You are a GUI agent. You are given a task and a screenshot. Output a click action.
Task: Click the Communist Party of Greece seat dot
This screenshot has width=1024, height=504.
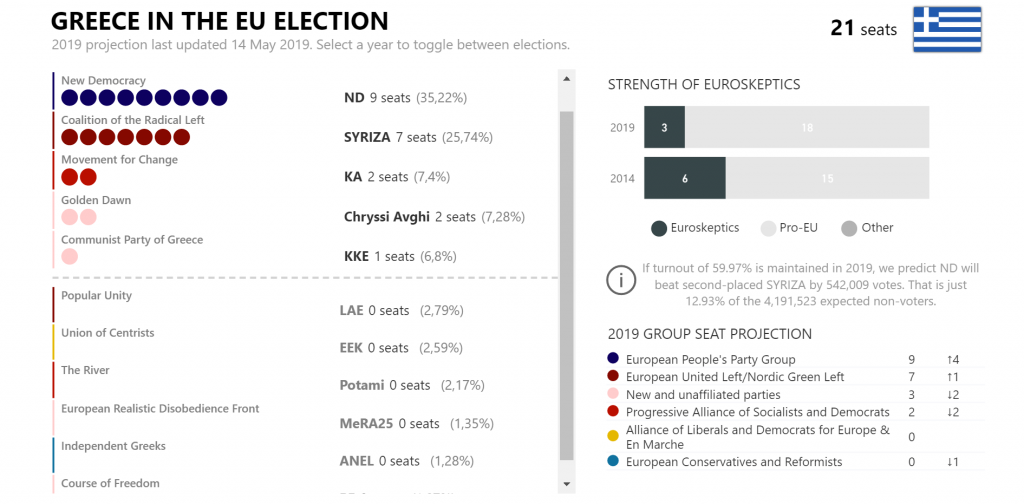pyautogui.click(x=70, y=257)
